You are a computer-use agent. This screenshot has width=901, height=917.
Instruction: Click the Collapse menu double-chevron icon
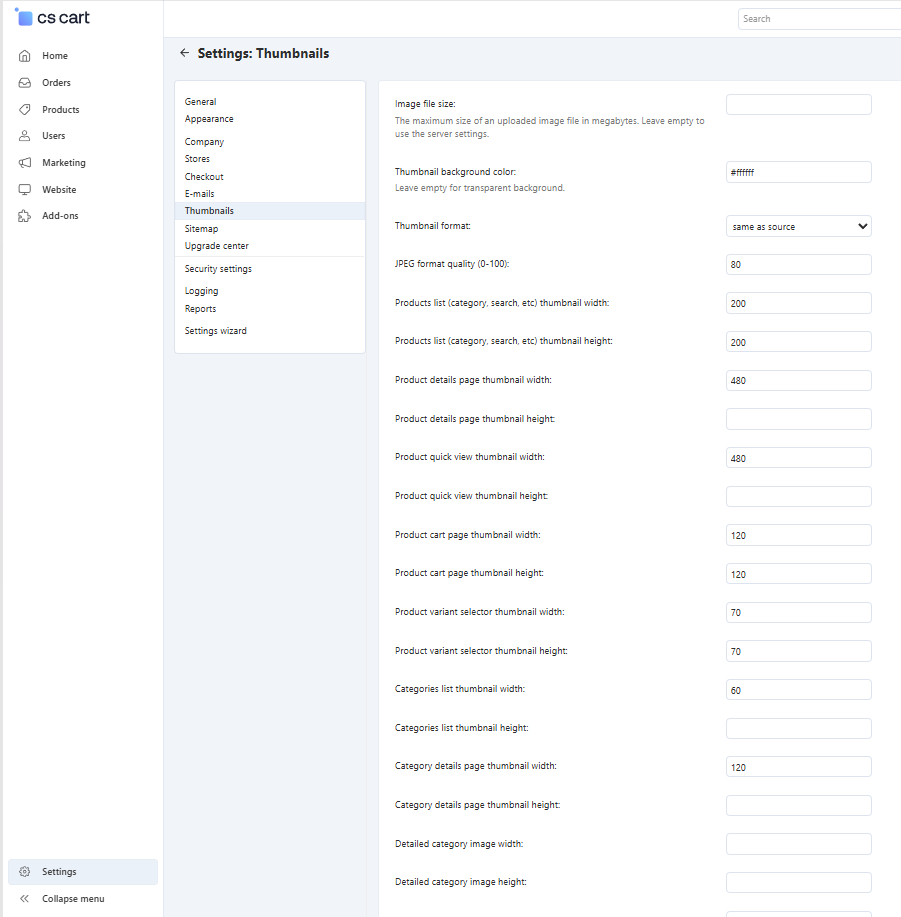pyautogui.click(x=25, y=898)
